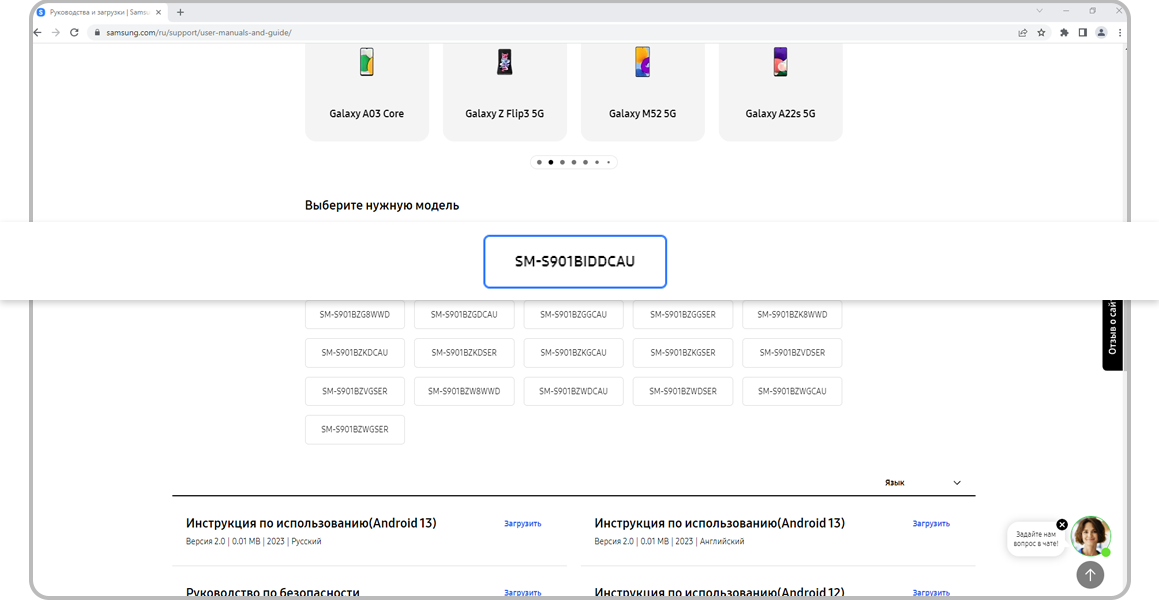This screenshot has height=600, width=1159.
Task: Choose model SM-S901BZGDCAU
Action: [x=464, y=314]
